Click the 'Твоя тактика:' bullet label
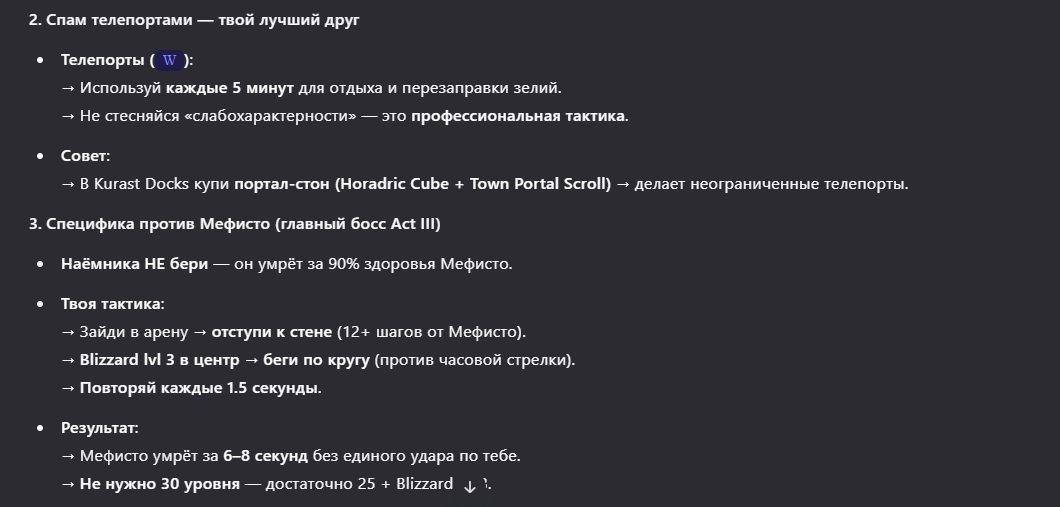Viewport: 1060px width, 507px height. 112,304
